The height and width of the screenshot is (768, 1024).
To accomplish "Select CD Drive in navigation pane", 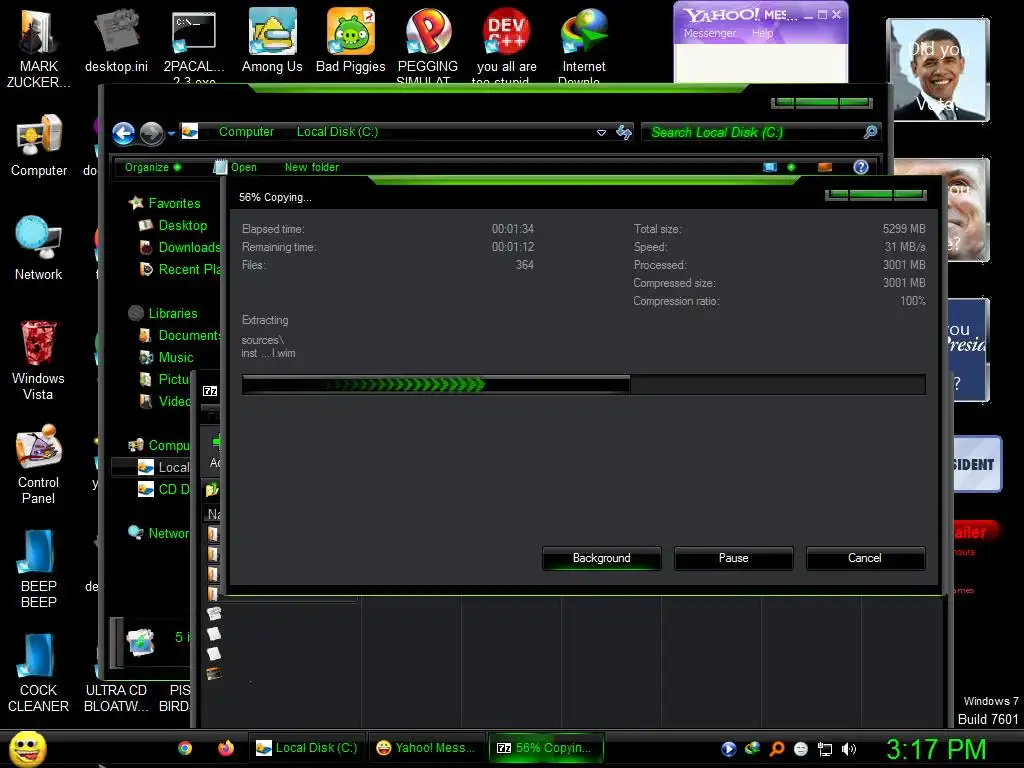I will point(164,489).
